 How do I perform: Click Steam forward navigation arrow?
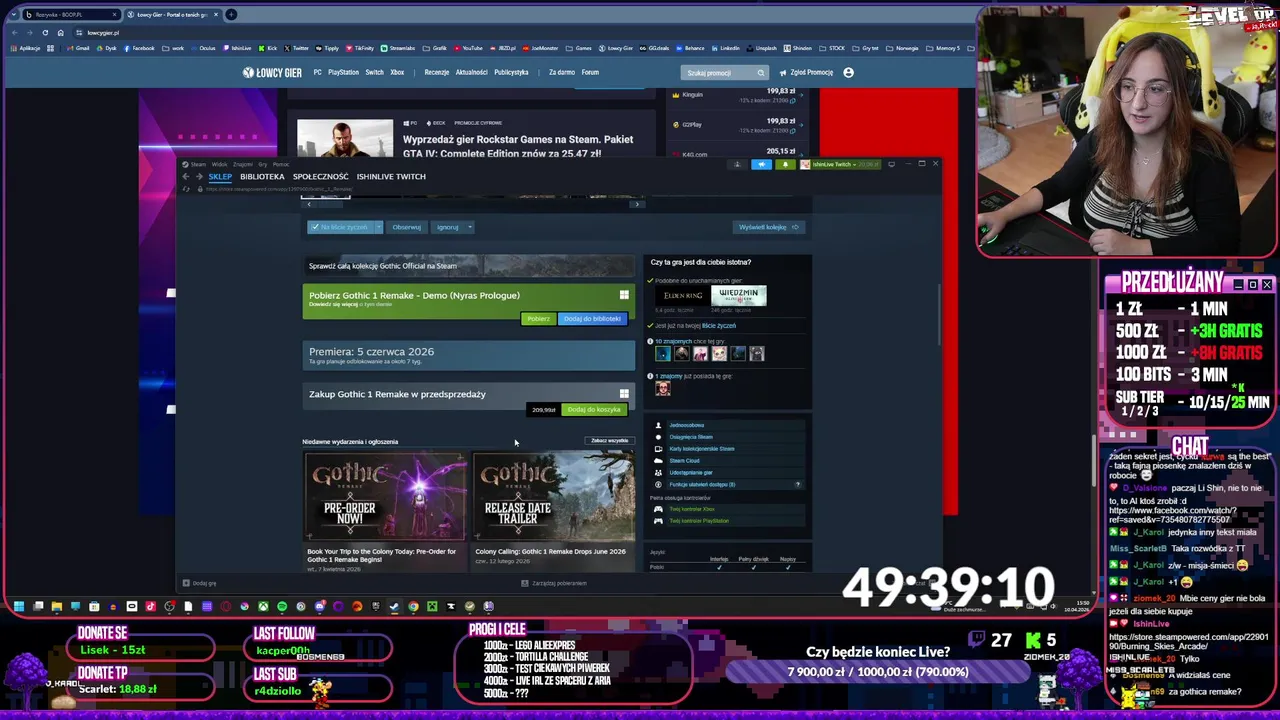point(199,176)
